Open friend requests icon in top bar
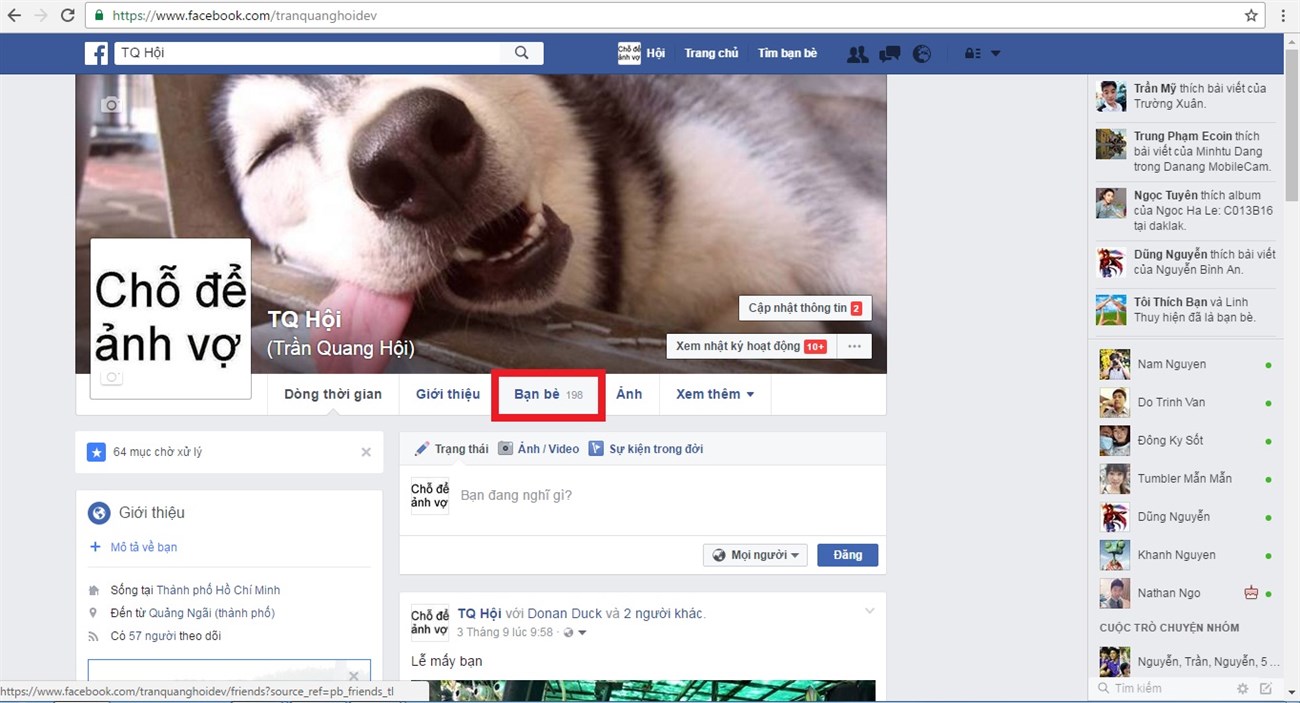The image size is (1300, 703). tap(857, 54)
